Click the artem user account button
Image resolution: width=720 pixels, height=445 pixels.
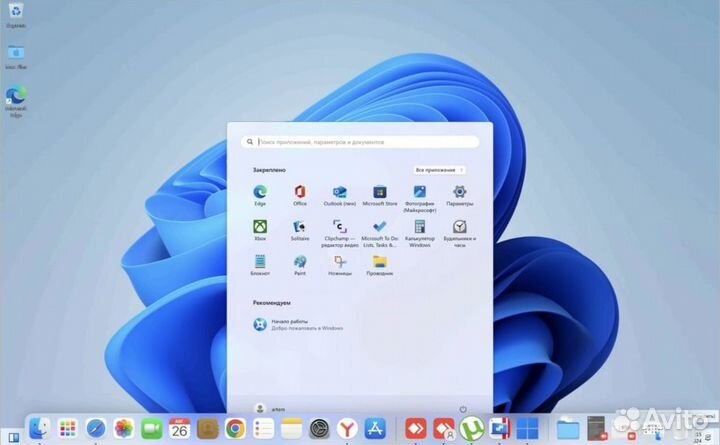pos(270,409)
